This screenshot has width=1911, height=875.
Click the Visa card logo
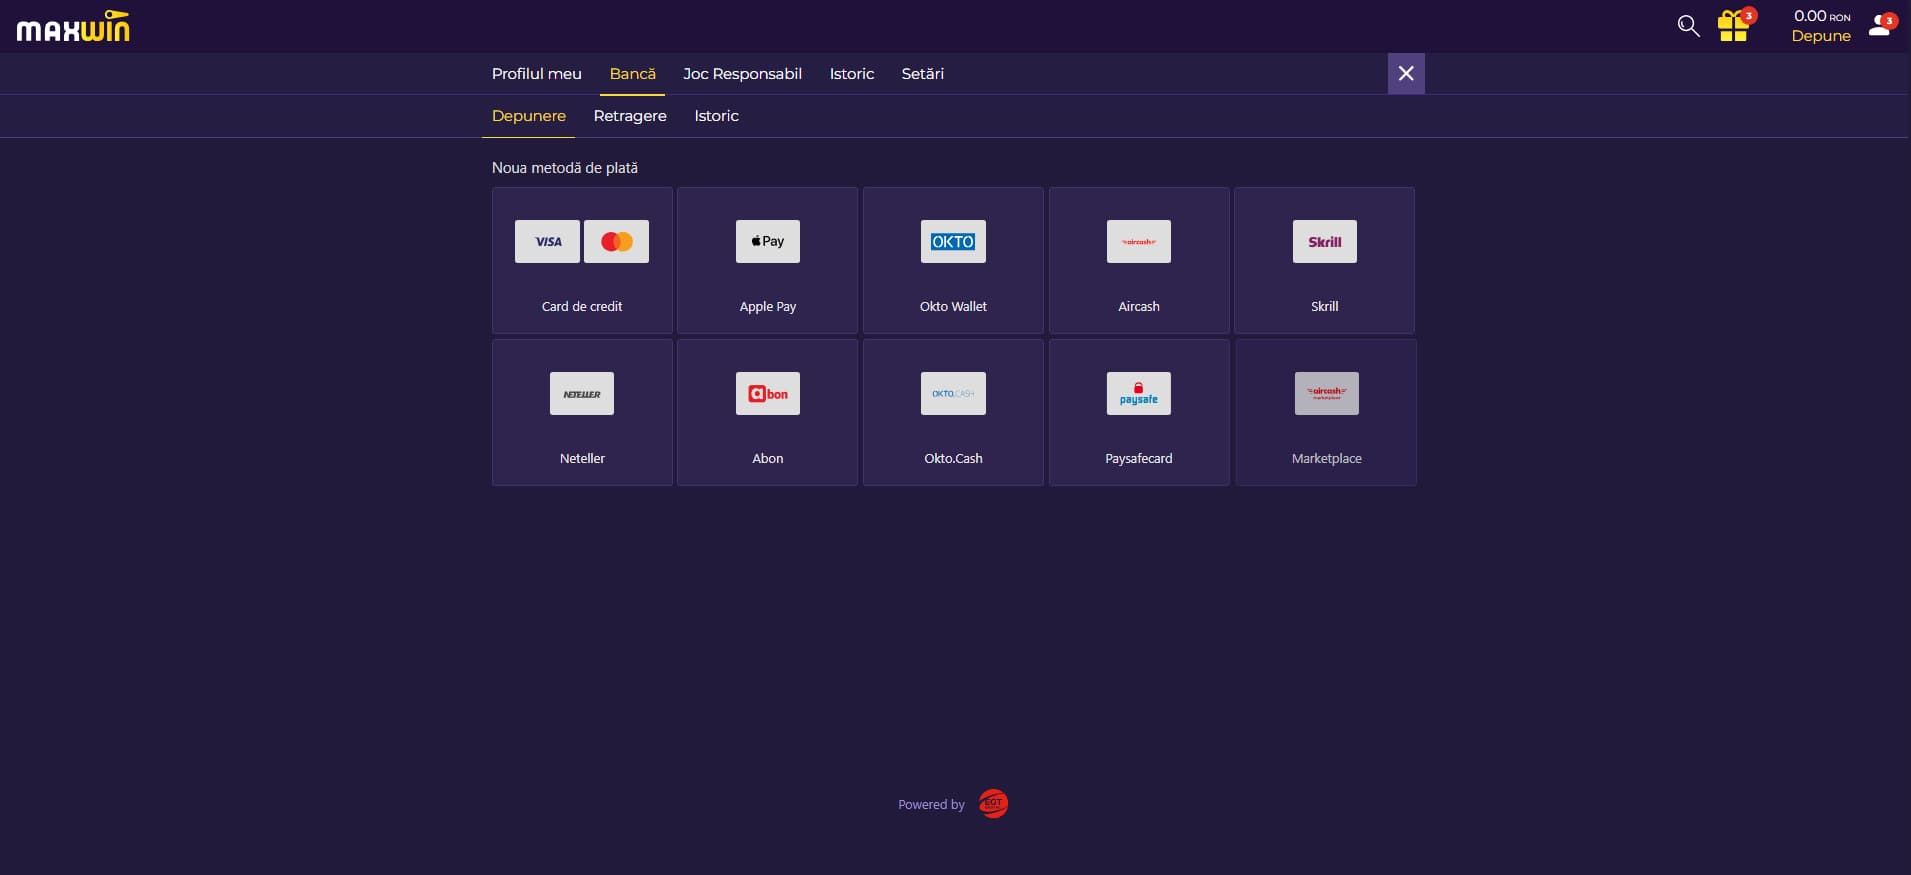(x=547, y=241)
